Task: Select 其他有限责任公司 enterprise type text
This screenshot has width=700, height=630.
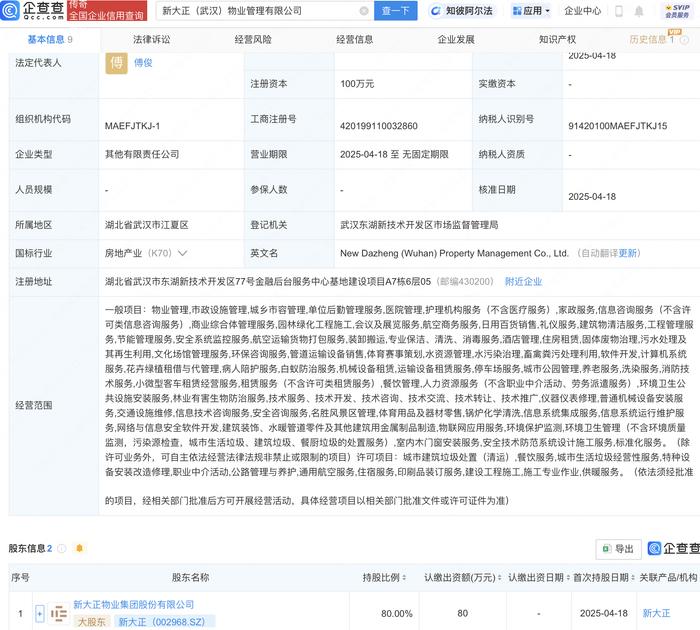Action: (x=142, y=154)
